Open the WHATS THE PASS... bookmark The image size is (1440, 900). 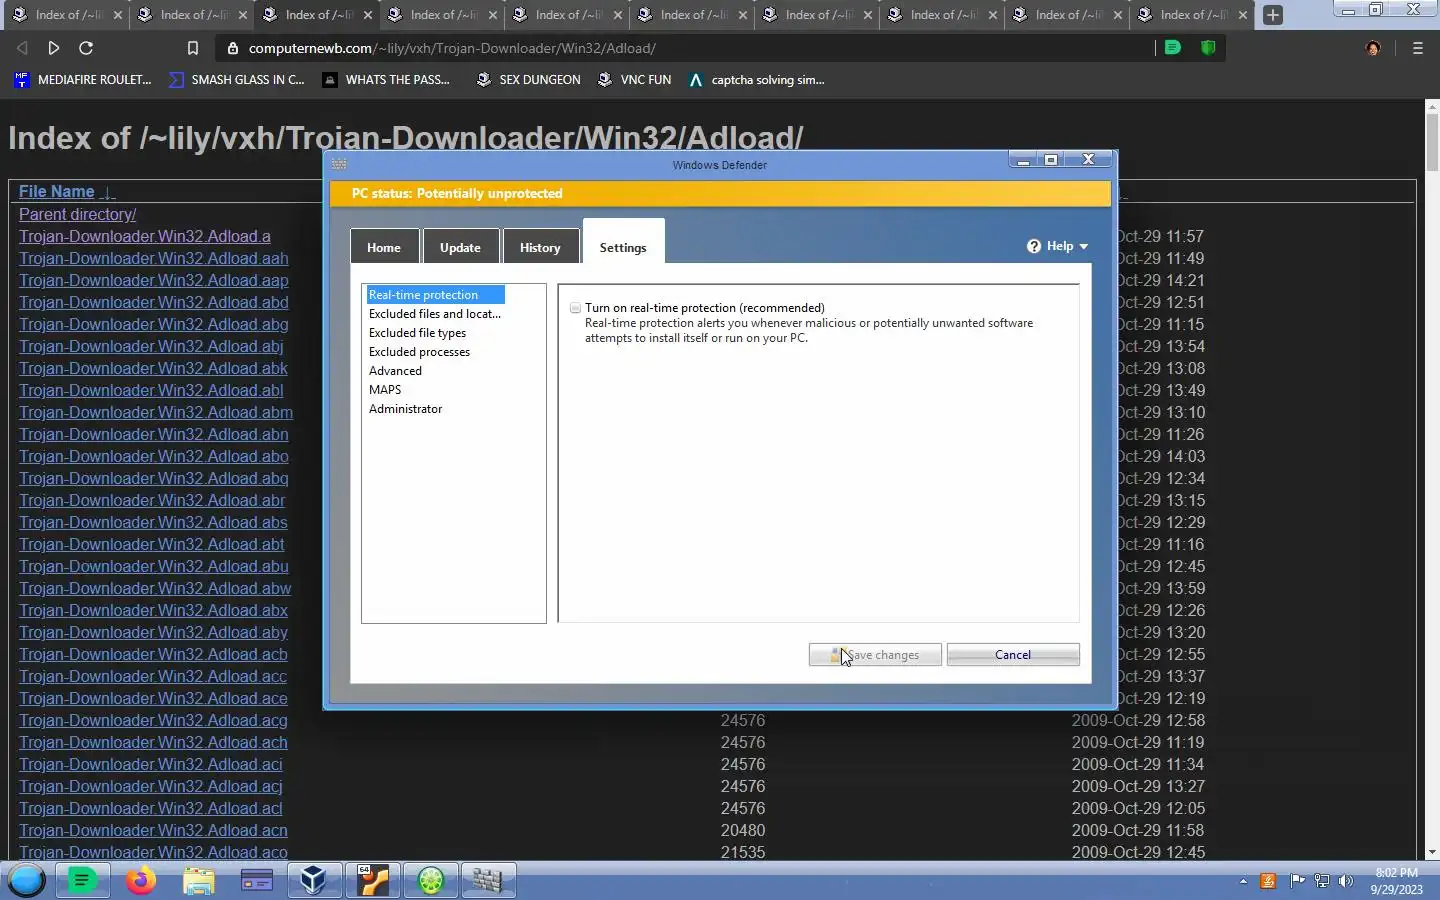(386, 80)
